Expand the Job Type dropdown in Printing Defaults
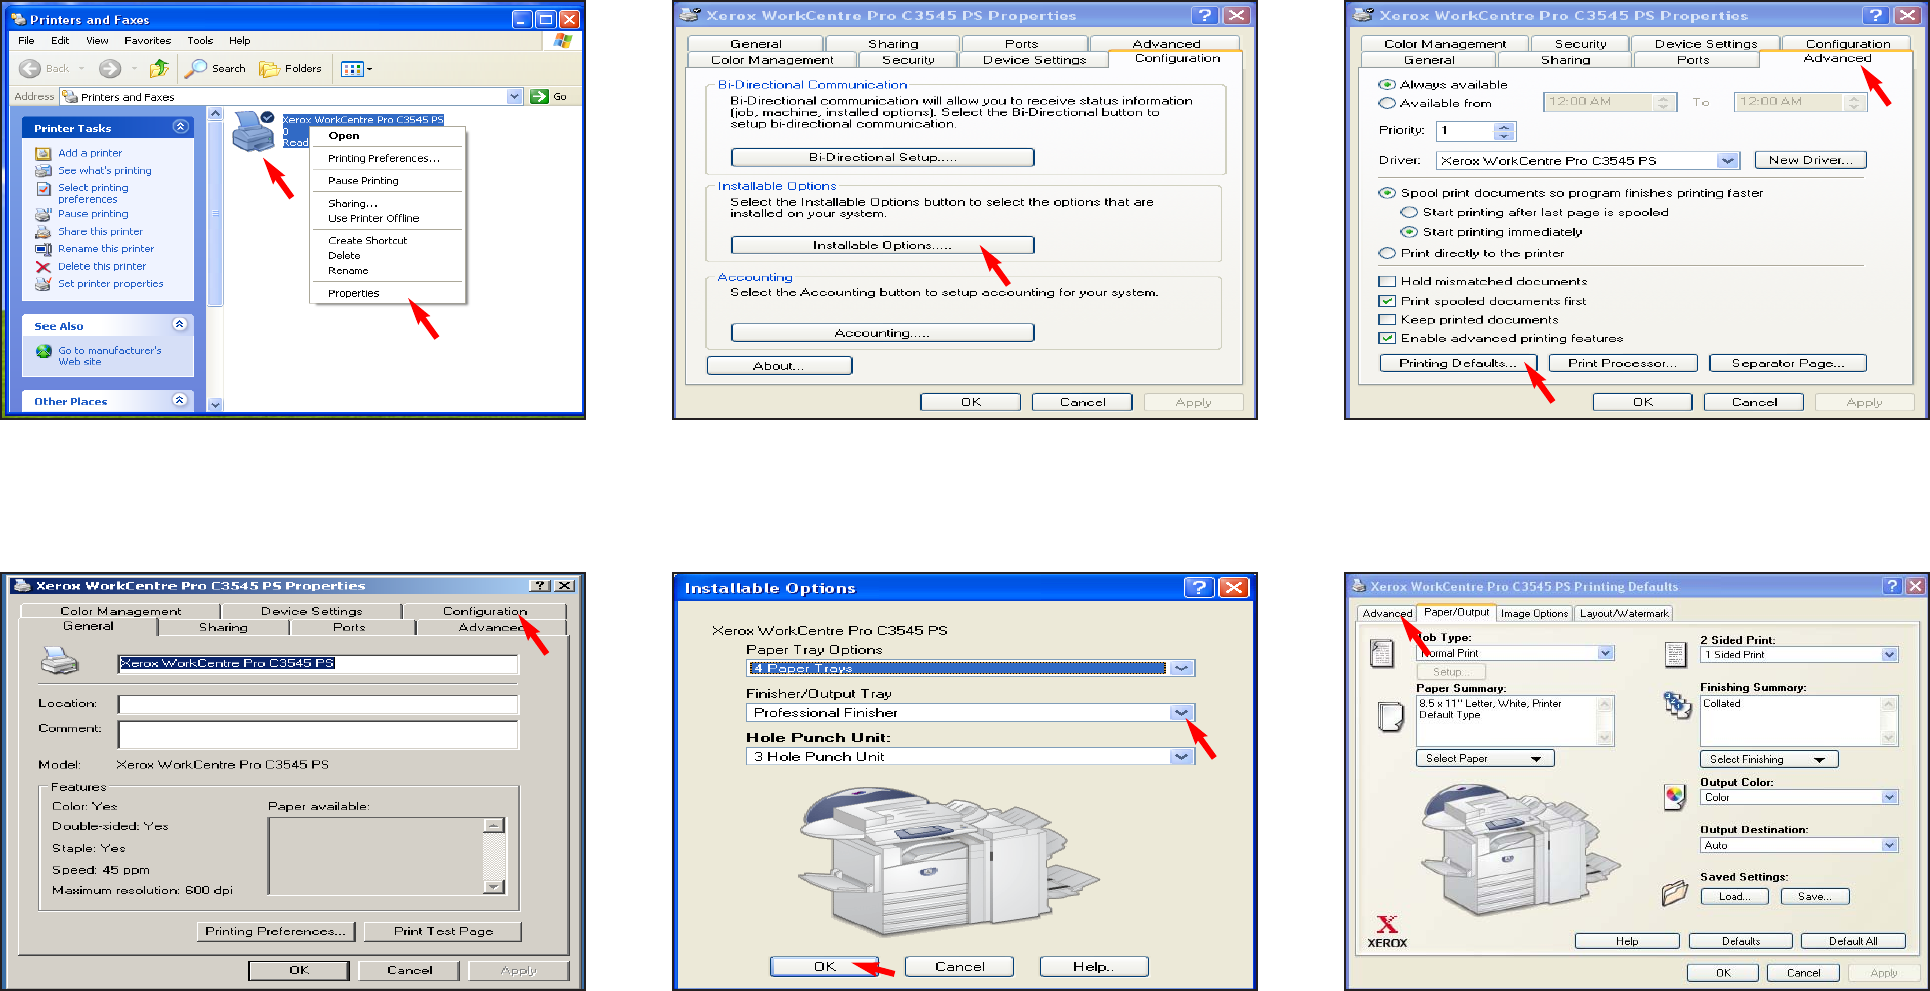The image size is (1930, 991). [1605, 653]
